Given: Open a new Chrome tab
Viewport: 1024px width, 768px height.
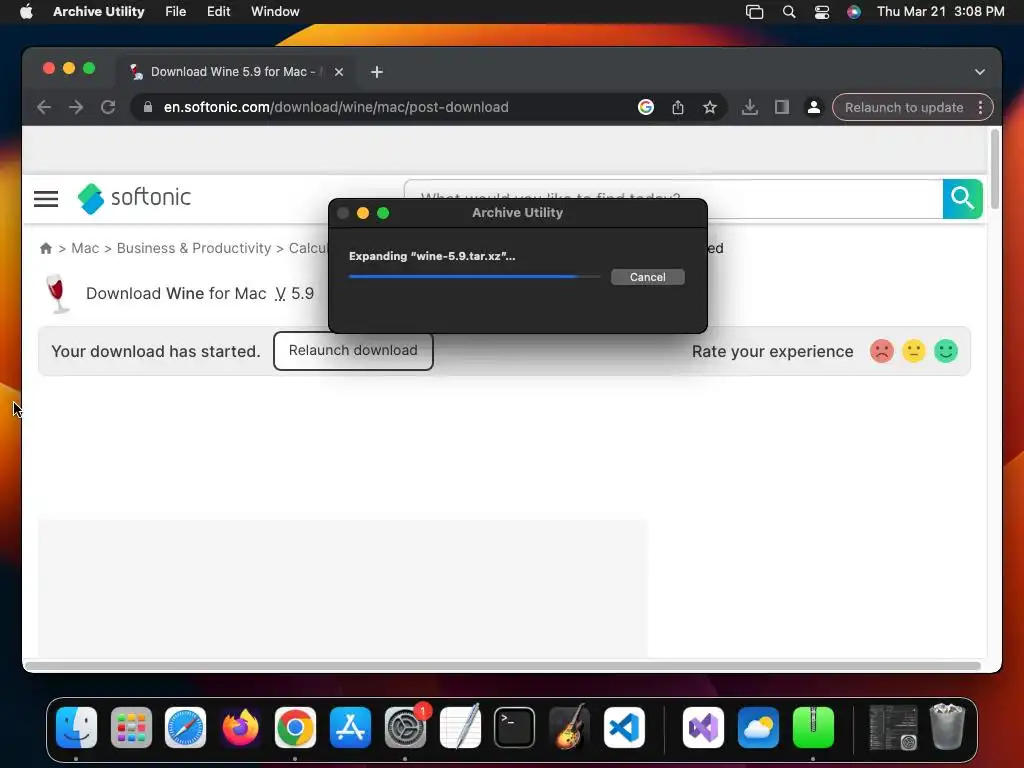Looking at the screenshot, I should (377, 72).
